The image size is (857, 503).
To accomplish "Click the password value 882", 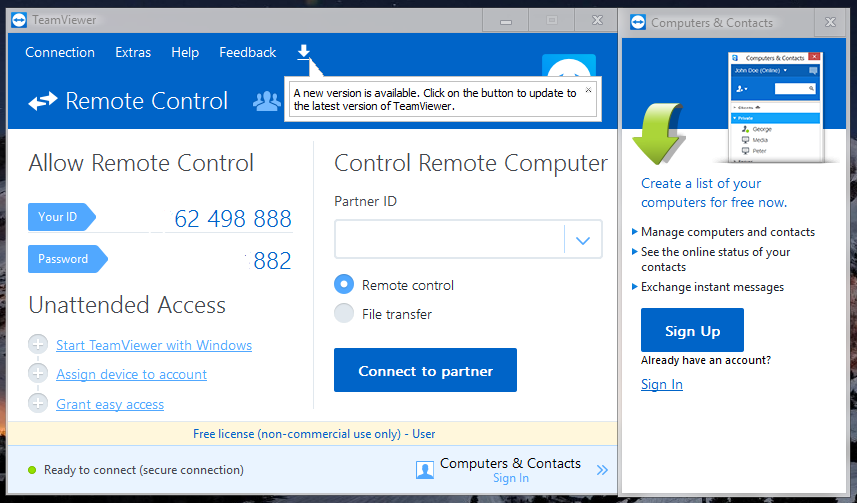I will pyautogui.click(x=272, y=261).
